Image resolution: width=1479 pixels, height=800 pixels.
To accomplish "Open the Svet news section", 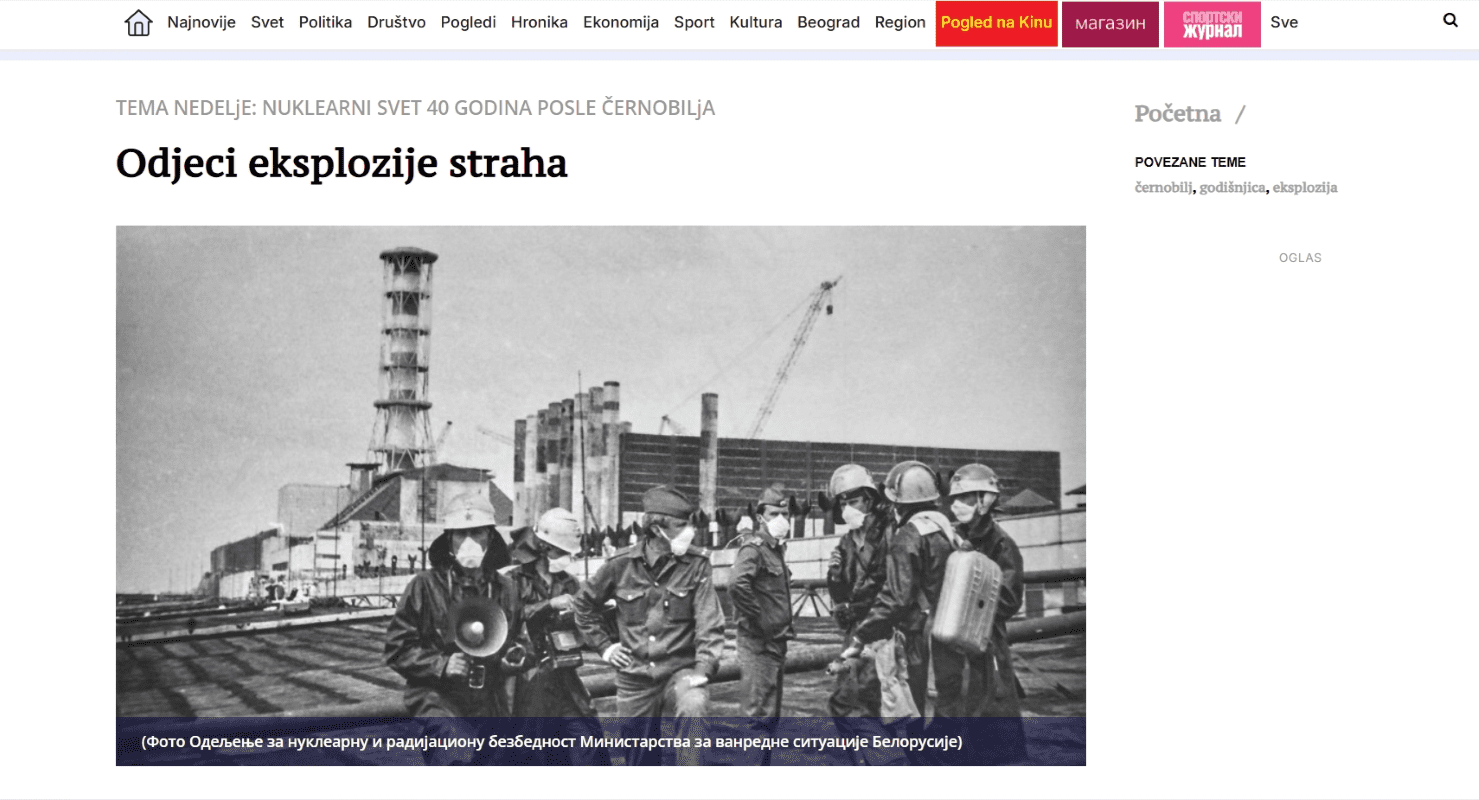I will tap(267, 22).
